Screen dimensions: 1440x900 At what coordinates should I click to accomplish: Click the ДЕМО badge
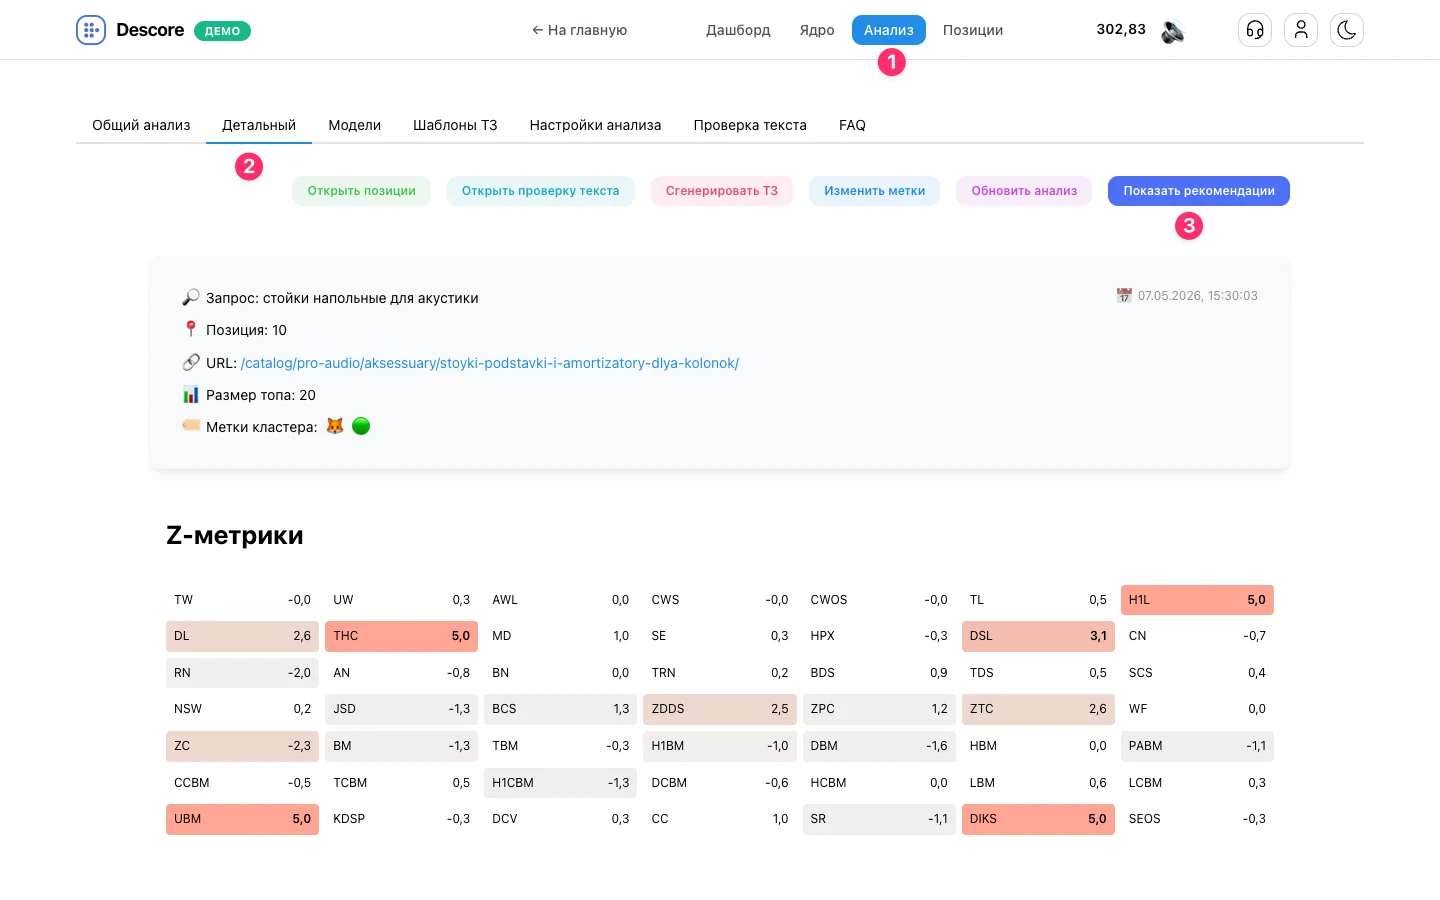click(222, 31)
